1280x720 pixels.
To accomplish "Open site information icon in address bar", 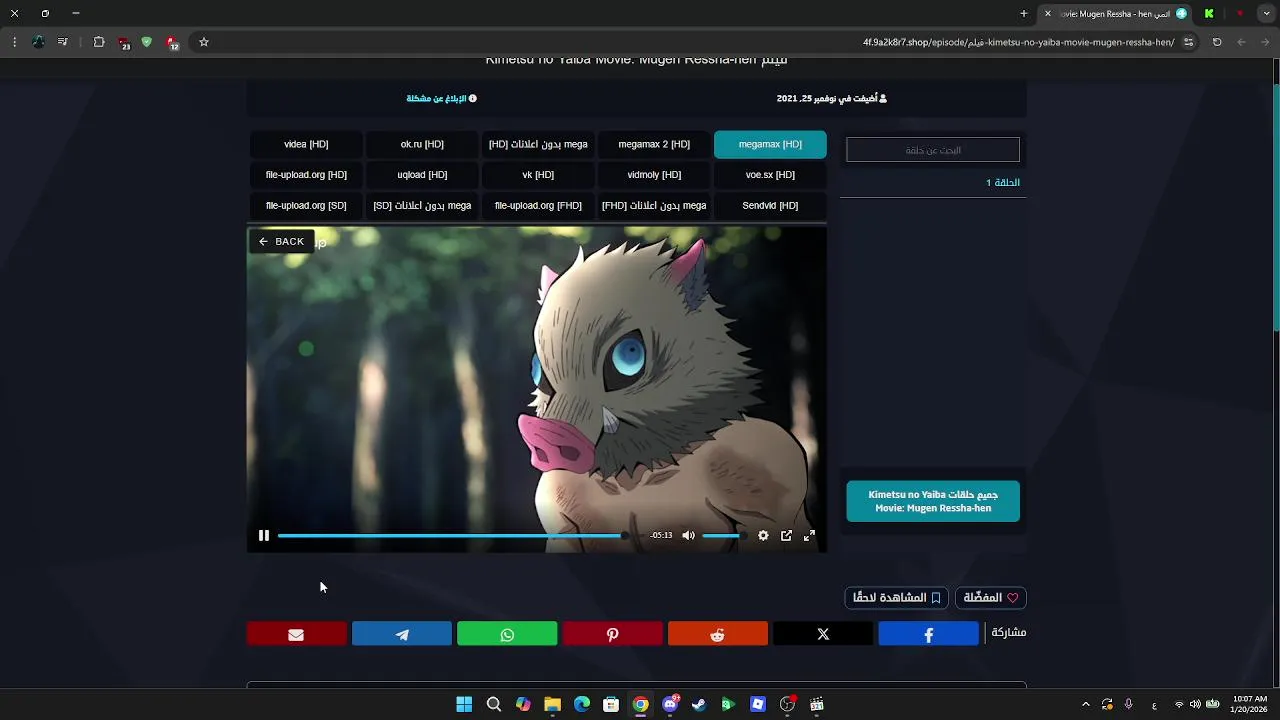I will [x=1188, y=42].
